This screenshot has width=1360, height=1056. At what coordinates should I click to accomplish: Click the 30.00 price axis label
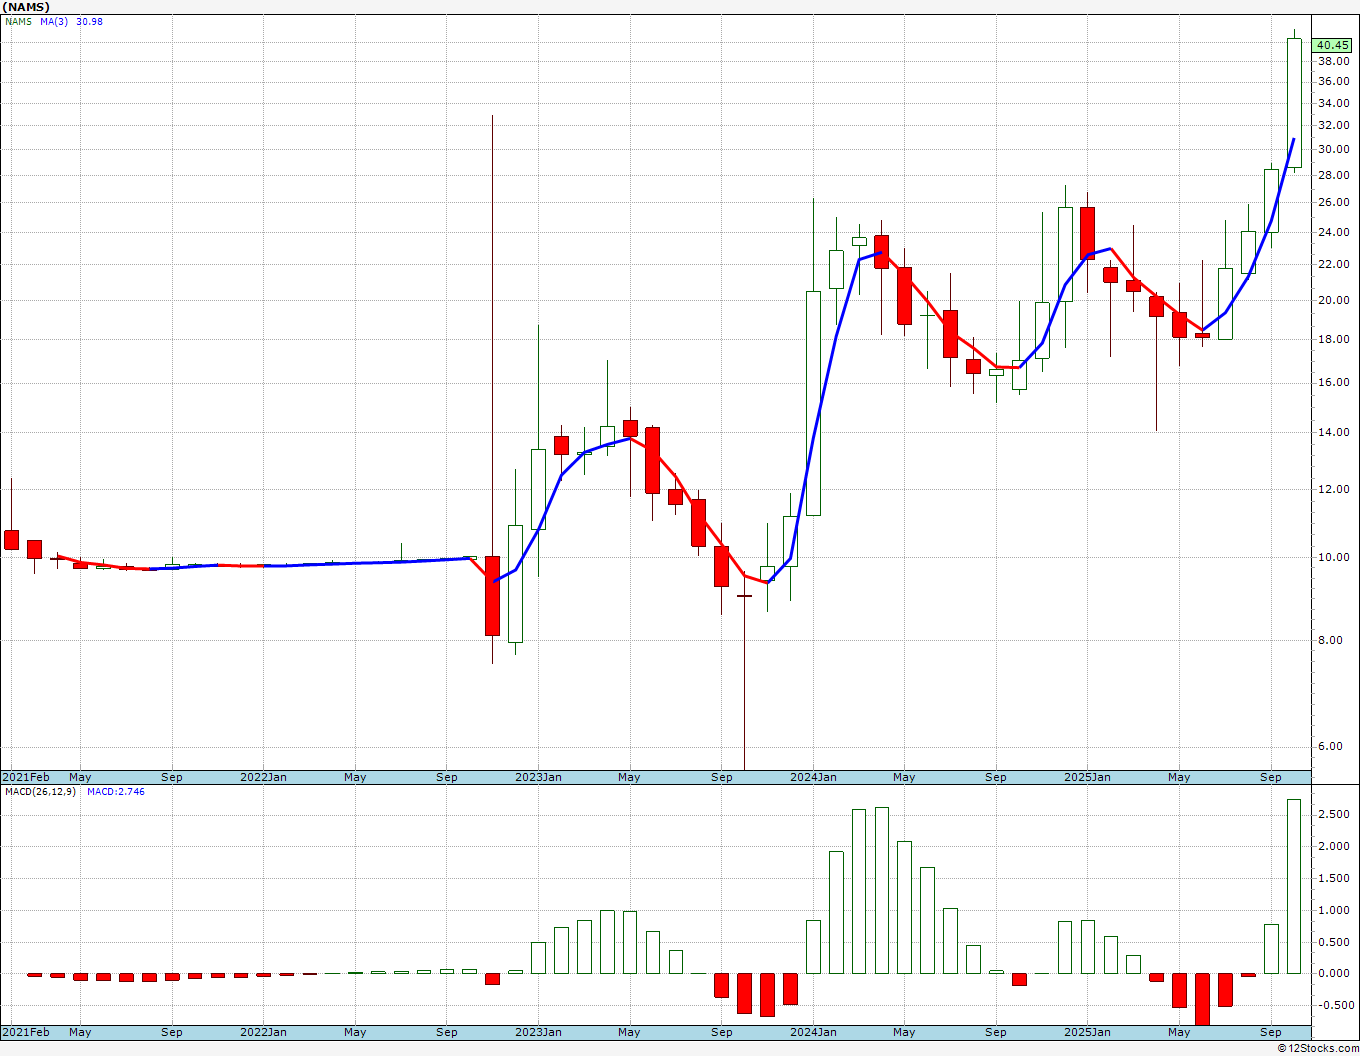point(1333,150)
